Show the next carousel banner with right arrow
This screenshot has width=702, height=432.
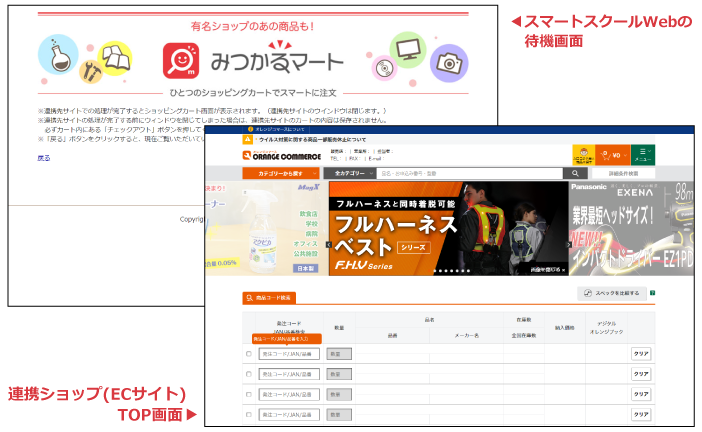click(569, 244)
